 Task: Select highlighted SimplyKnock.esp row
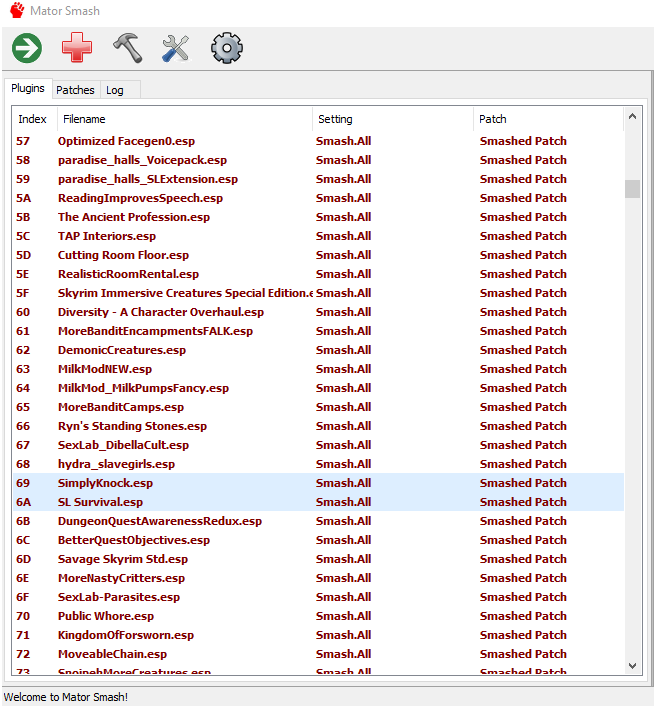tap(318, 483)
